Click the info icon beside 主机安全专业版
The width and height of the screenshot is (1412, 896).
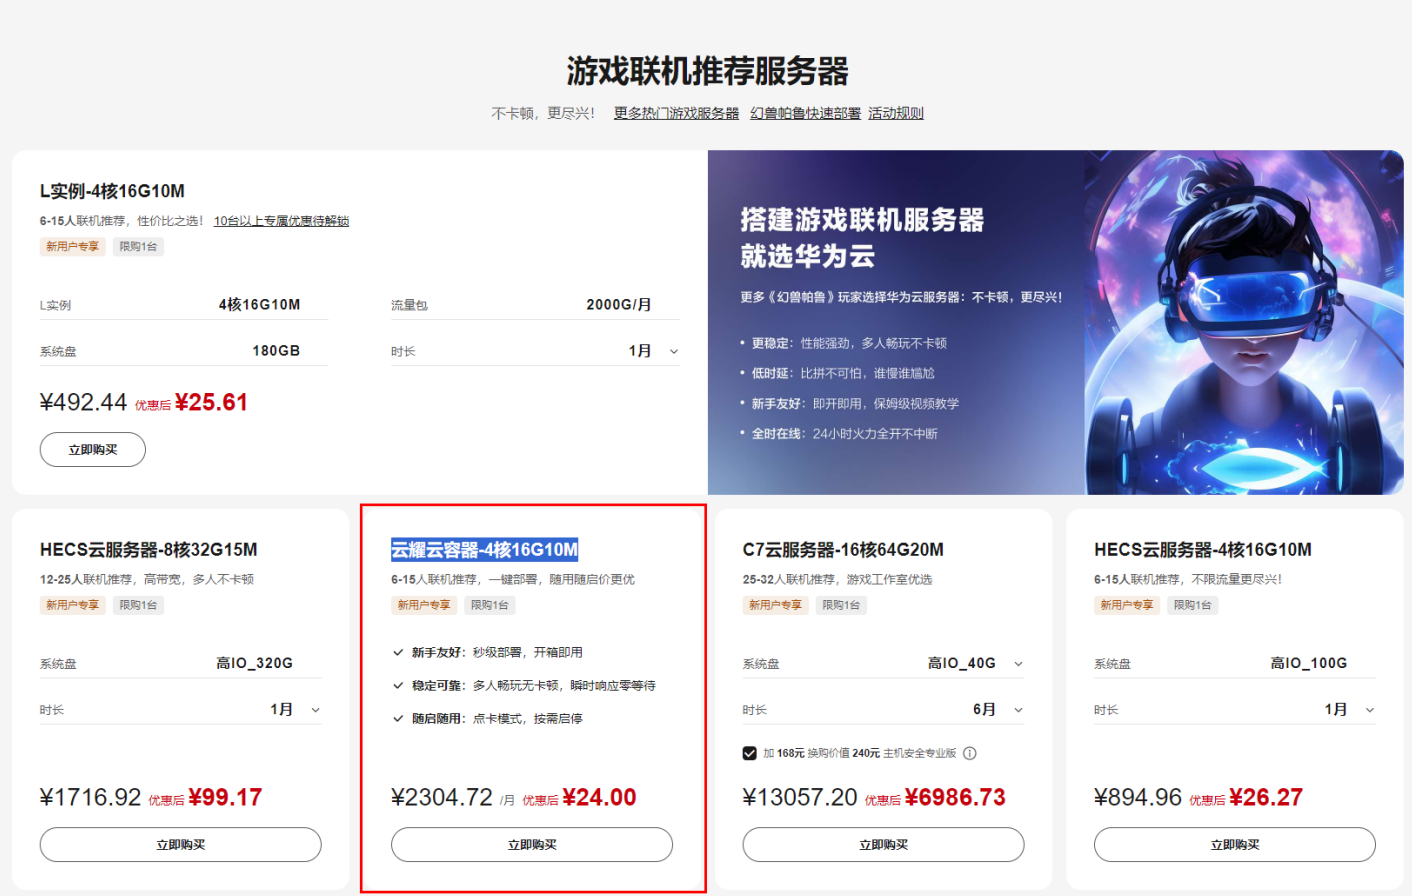(x=969, y=753)
